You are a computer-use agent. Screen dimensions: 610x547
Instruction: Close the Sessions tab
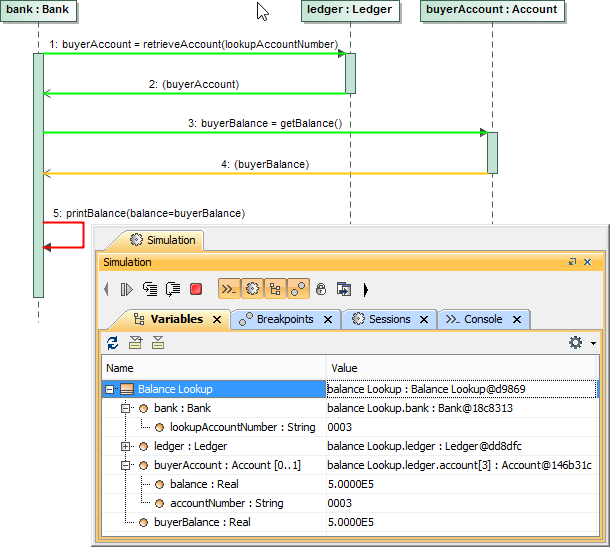423,320
